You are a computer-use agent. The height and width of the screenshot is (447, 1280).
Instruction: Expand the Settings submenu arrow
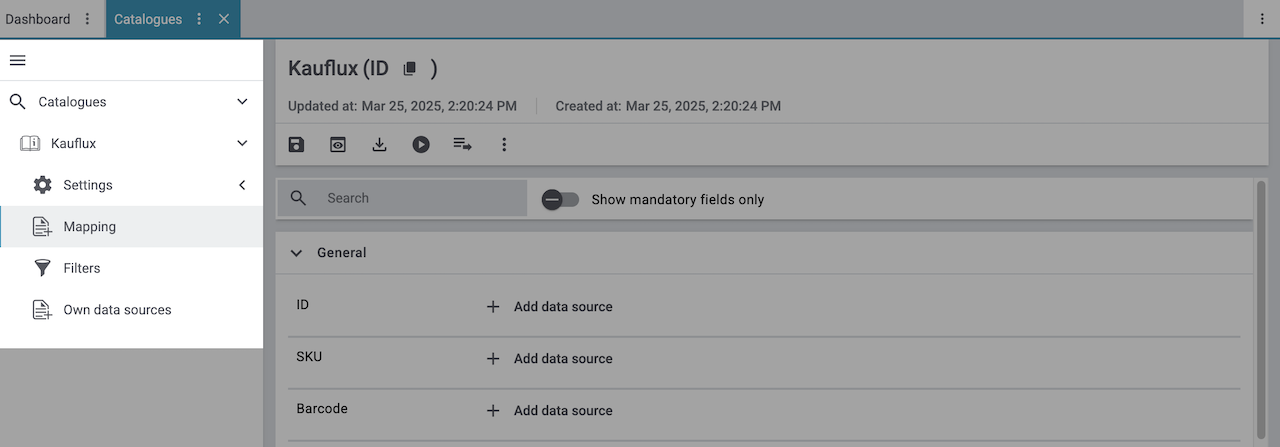242,185
